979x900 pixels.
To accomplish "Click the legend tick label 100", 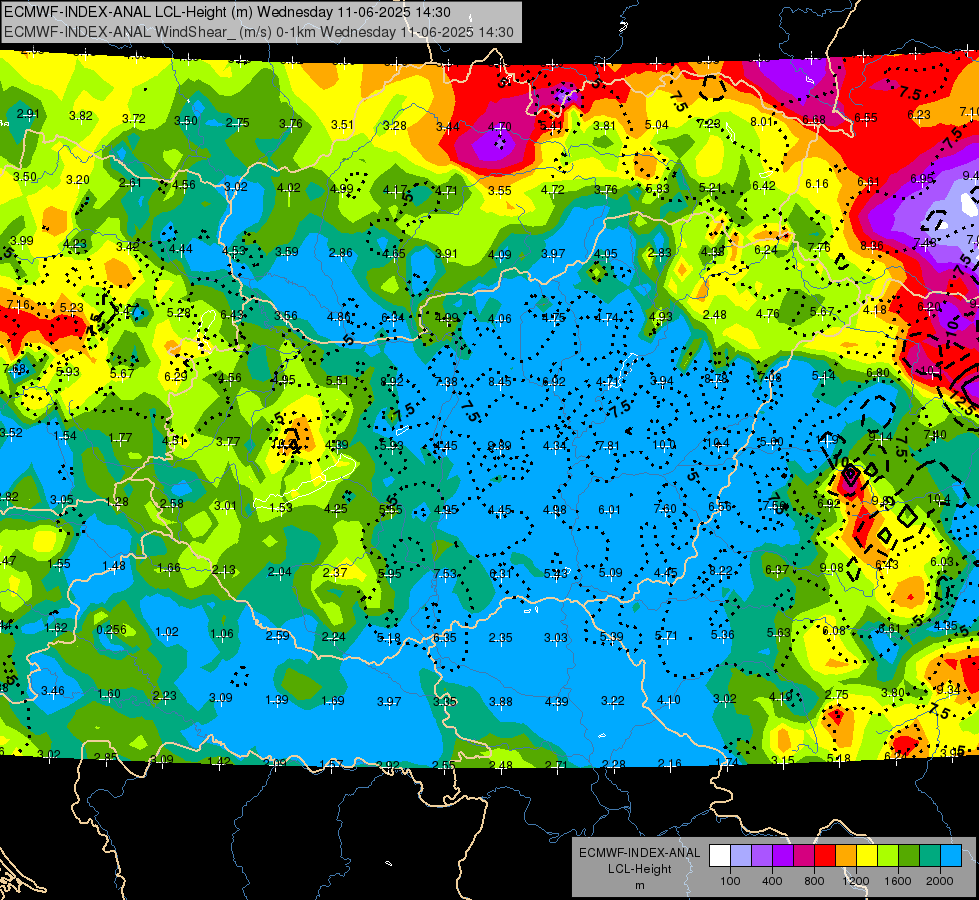I will click(730, 881).
